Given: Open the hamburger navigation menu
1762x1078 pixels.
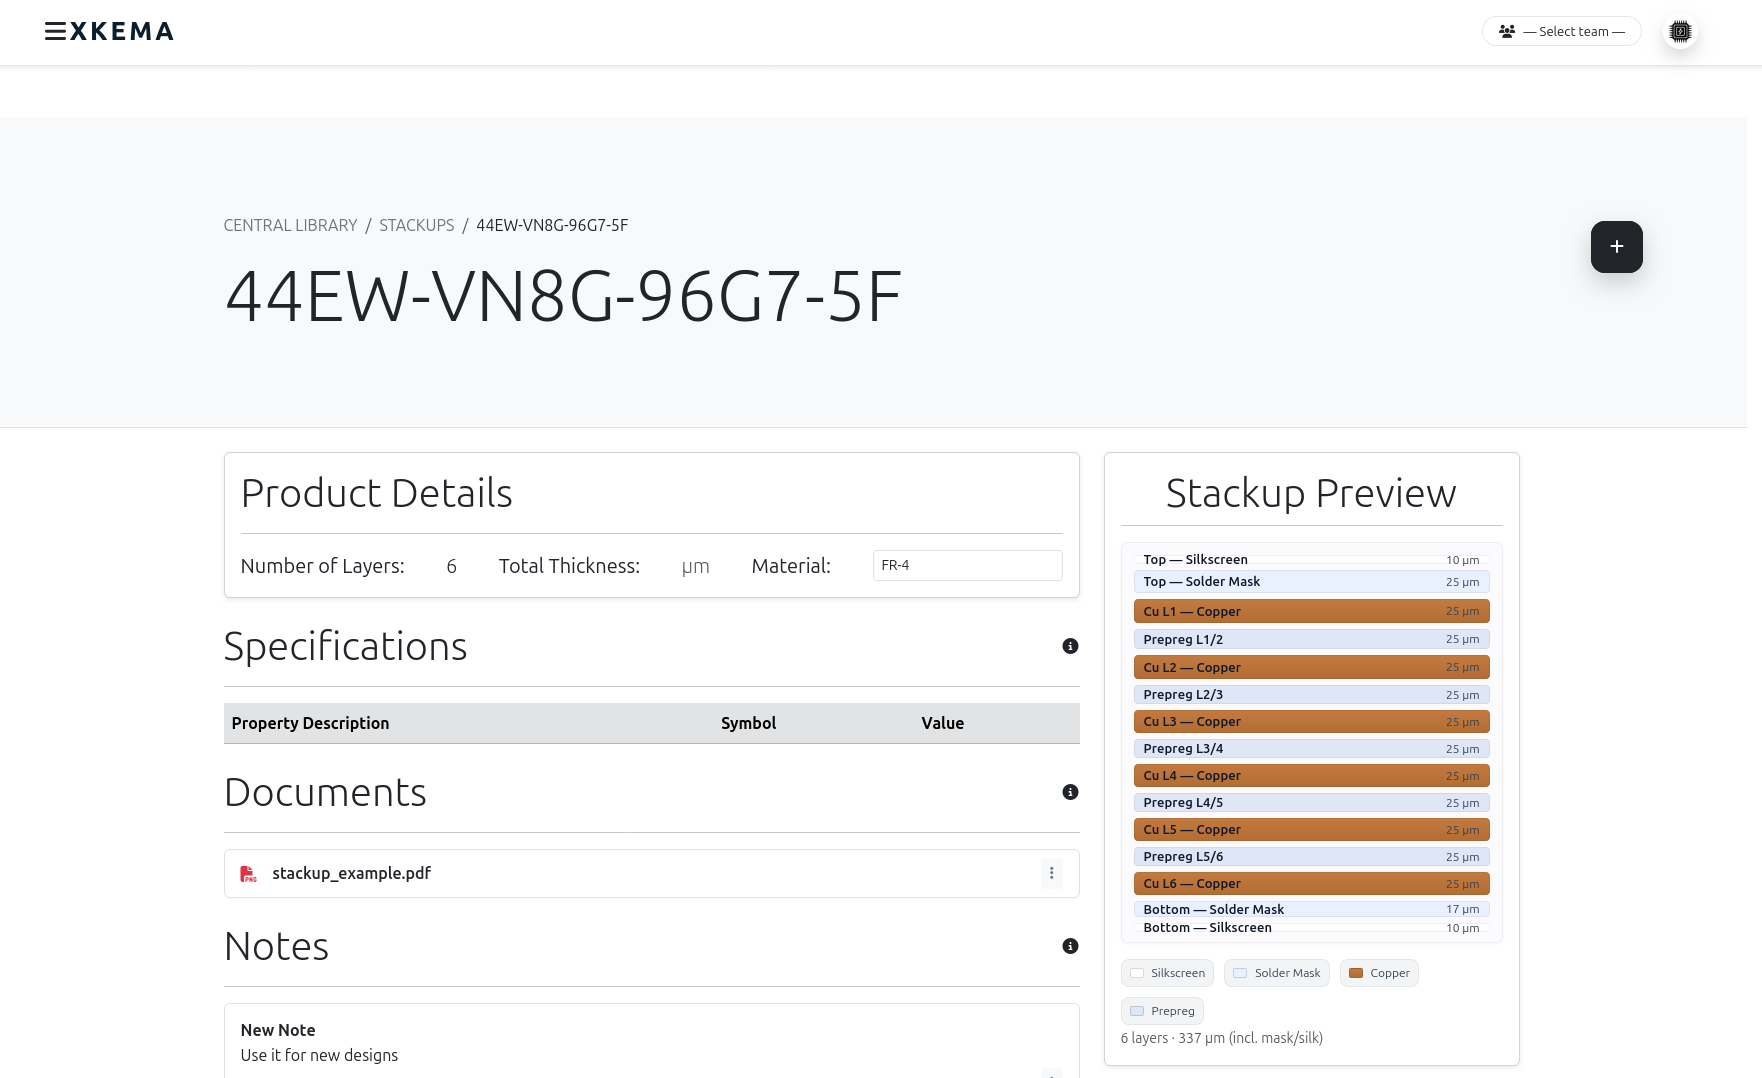Looking at the screenshot, I should click(55, 31).
